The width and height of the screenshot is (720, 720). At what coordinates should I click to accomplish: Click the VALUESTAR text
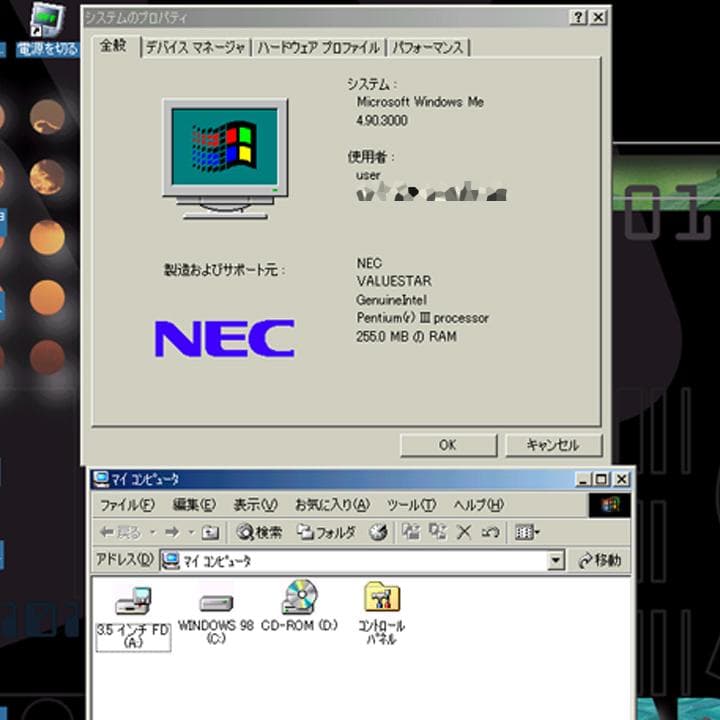[x=394, y=281]
